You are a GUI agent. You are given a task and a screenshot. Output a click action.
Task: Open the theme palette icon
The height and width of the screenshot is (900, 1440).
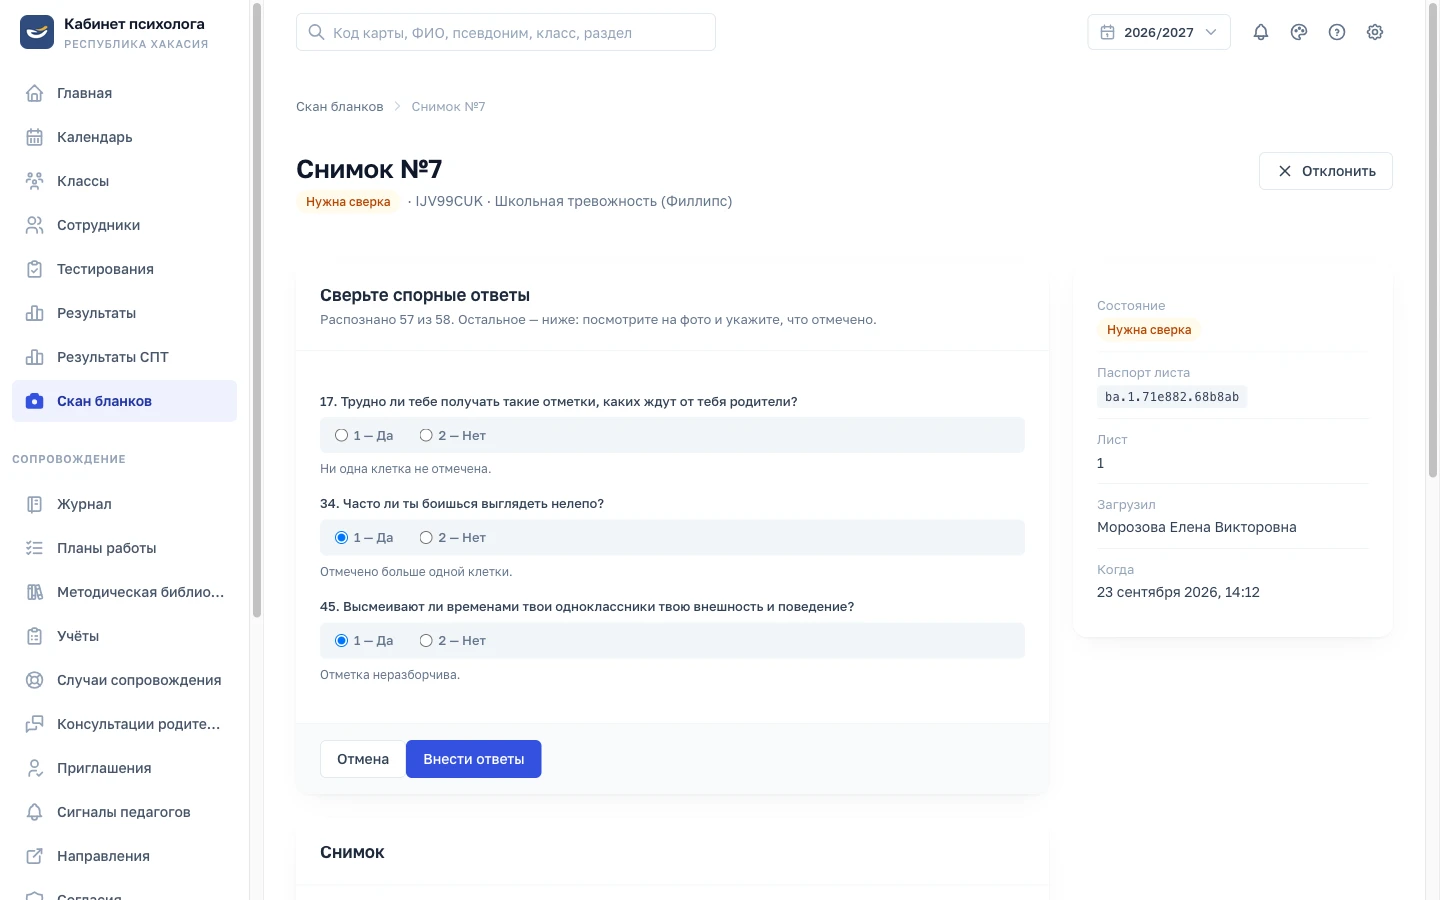(x=1299, y=32)
